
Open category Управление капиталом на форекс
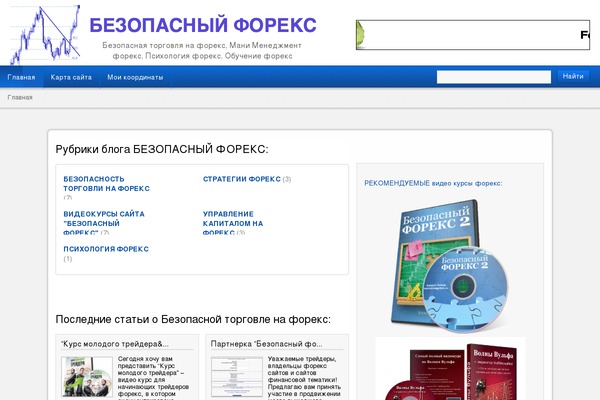coord(233,223)
